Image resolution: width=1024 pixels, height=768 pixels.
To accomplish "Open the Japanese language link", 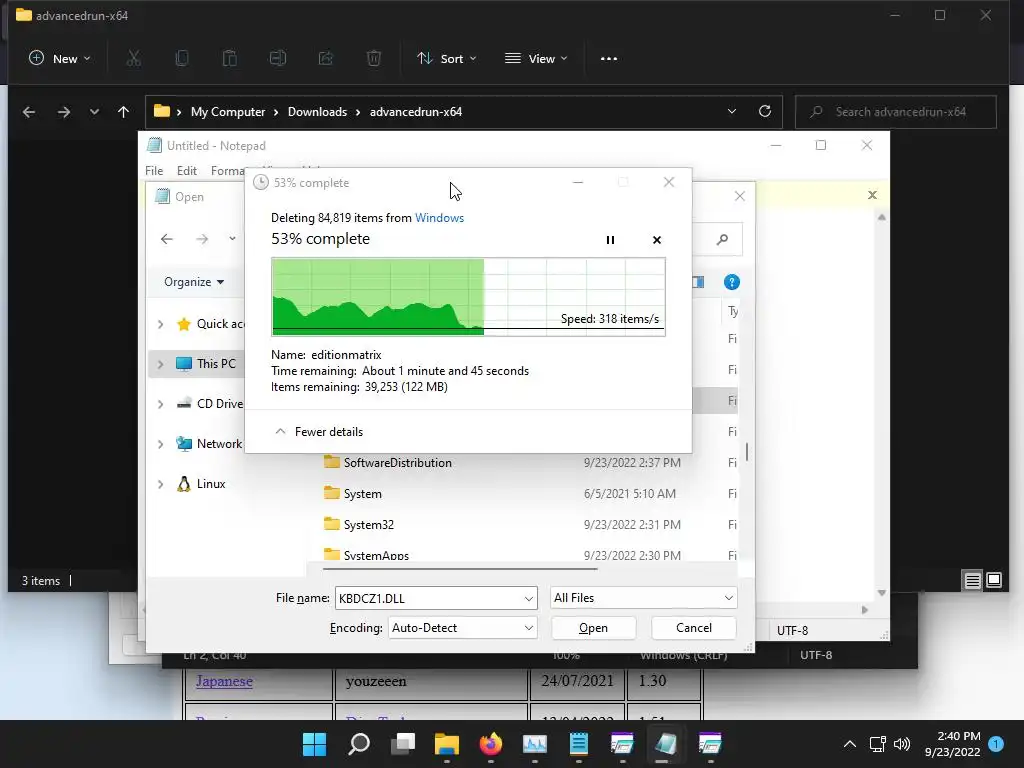I will point(224,681).
